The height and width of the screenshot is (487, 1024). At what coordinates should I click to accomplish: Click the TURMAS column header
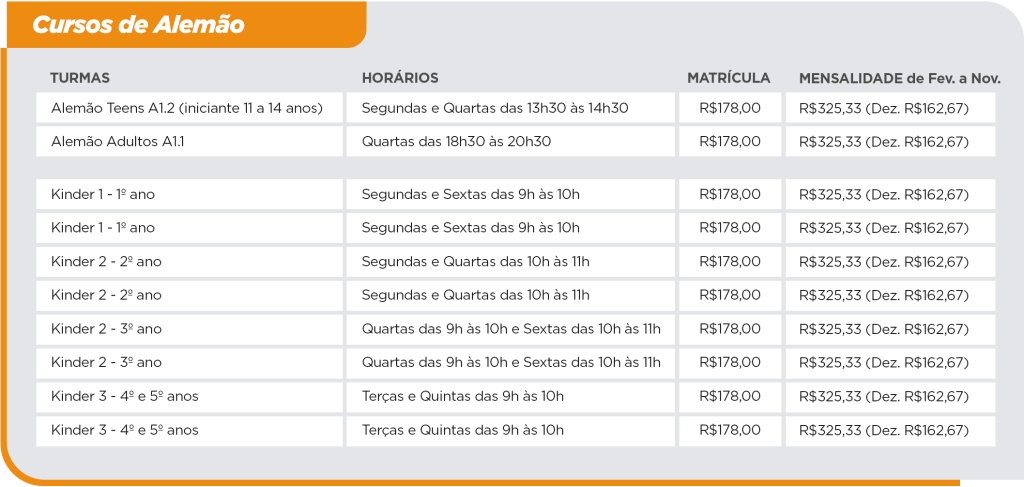coord(80,78)
